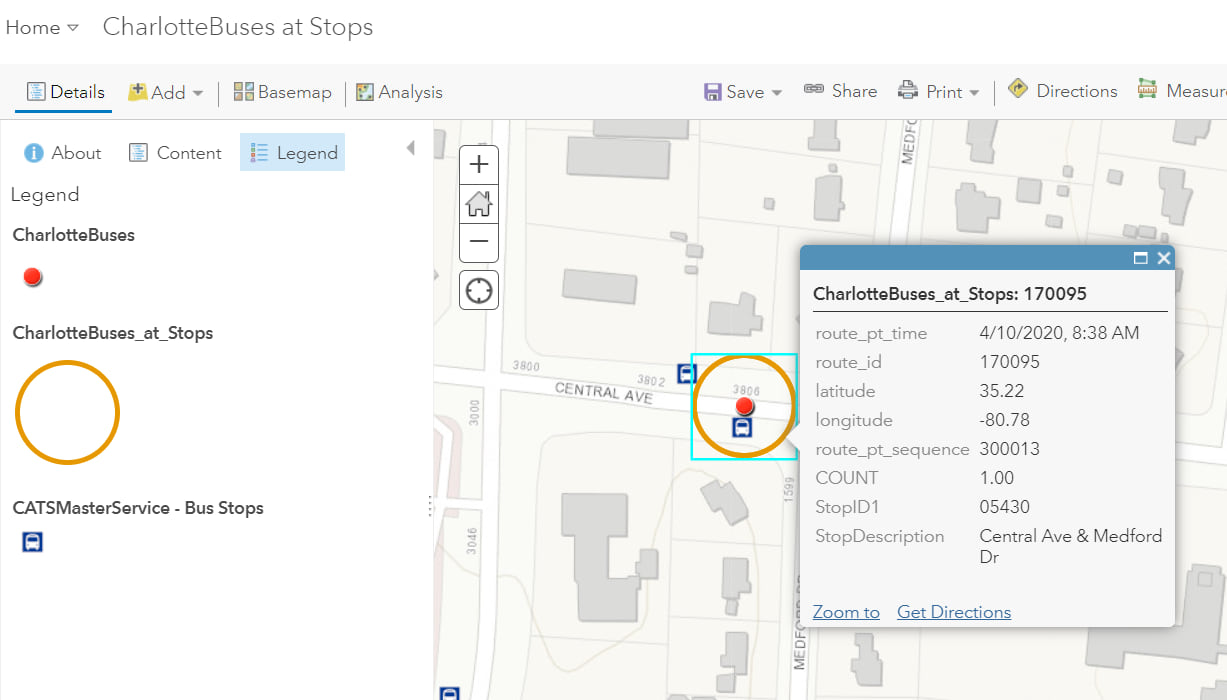Expand the Print options
1227x700 pixels.
click(938, 92)
